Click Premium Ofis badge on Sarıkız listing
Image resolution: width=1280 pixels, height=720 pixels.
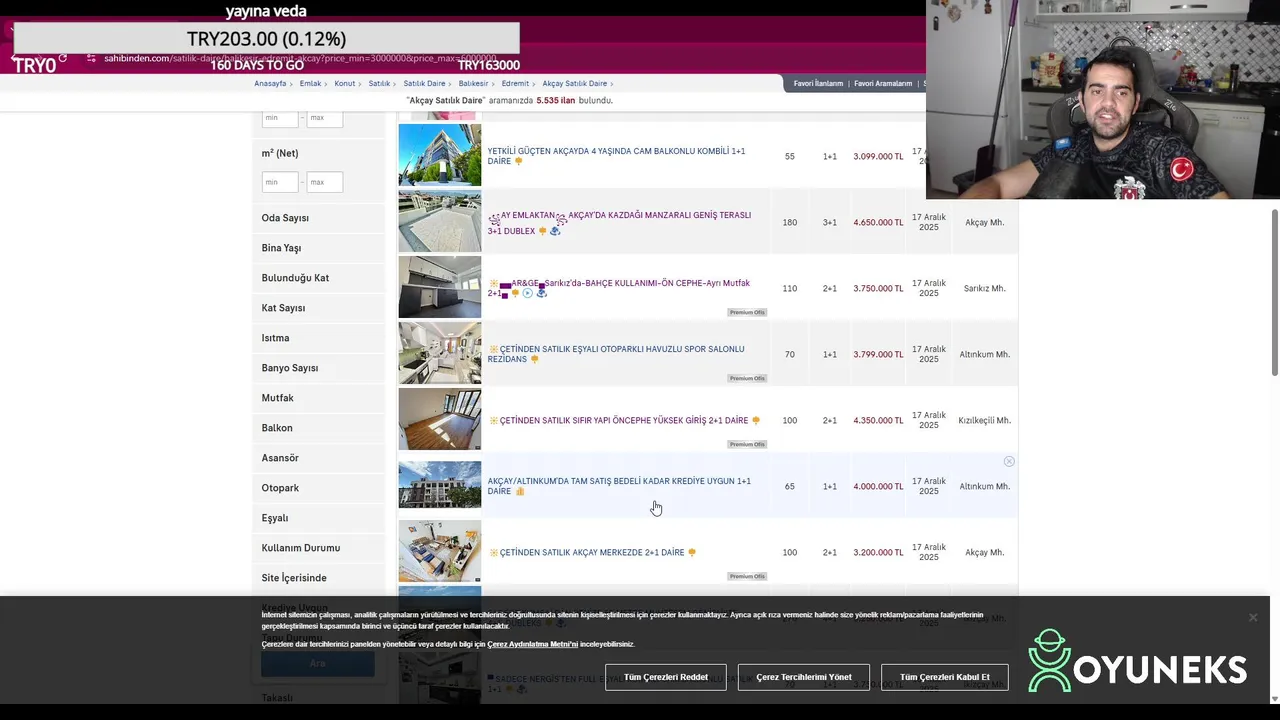pyautogui.click(x=747, y=312)
